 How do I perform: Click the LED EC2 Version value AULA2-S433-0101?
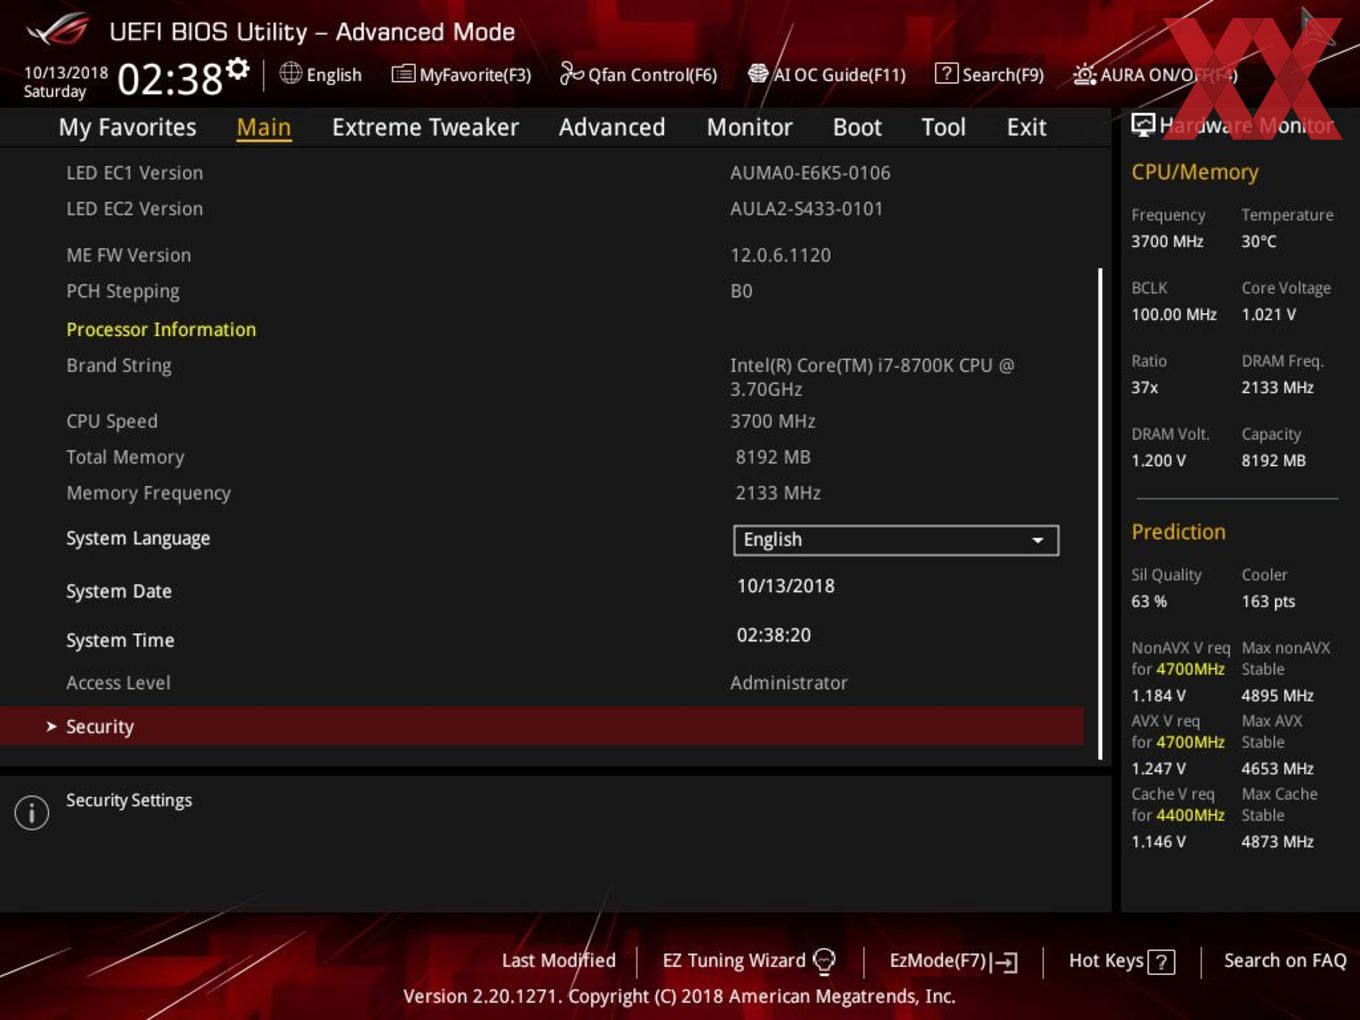[x=807, y=209]
